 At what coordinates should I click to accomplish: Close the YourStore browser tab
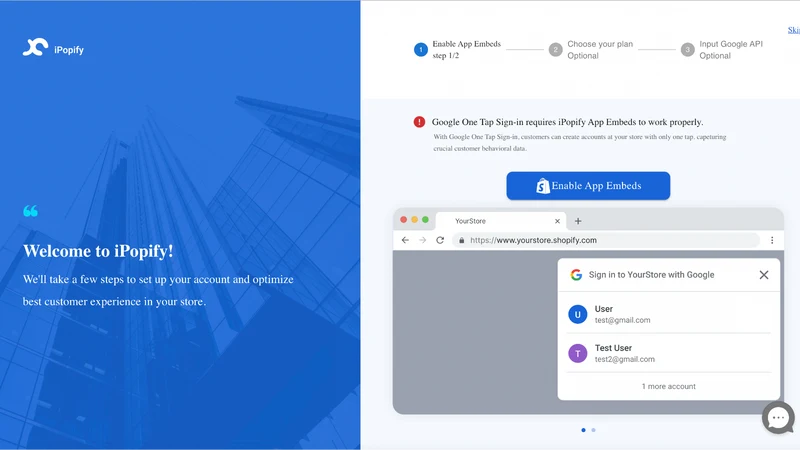coord(557,221)
